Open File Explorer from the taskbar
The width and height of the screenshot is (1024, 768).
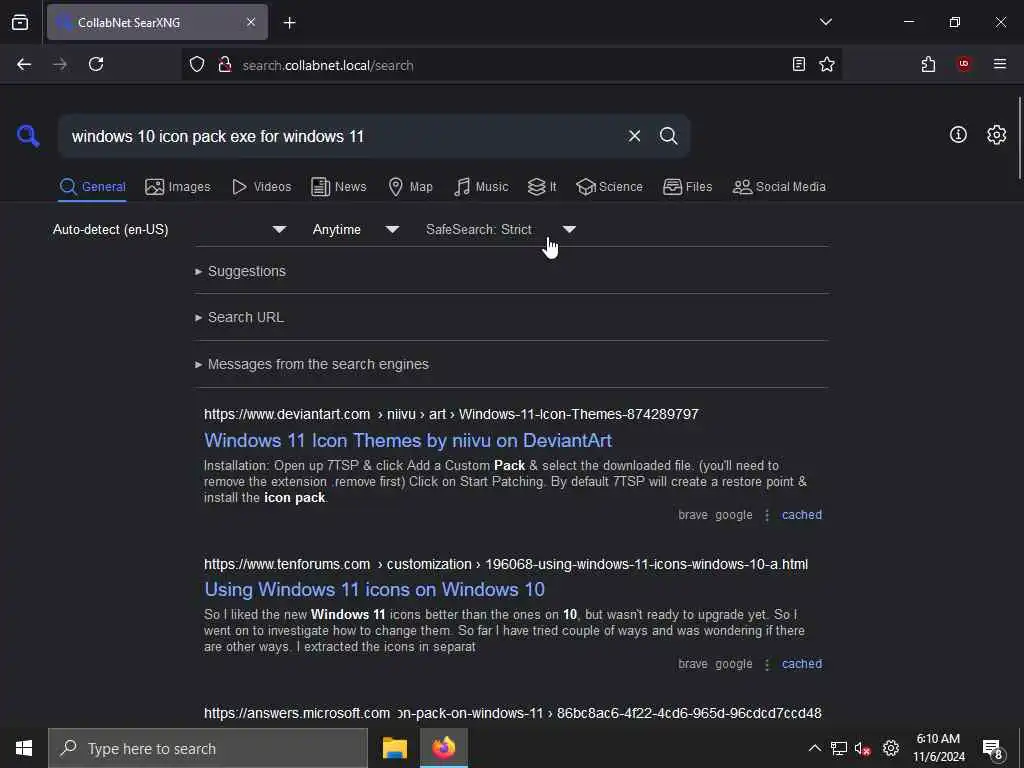(x=394, y=748)
